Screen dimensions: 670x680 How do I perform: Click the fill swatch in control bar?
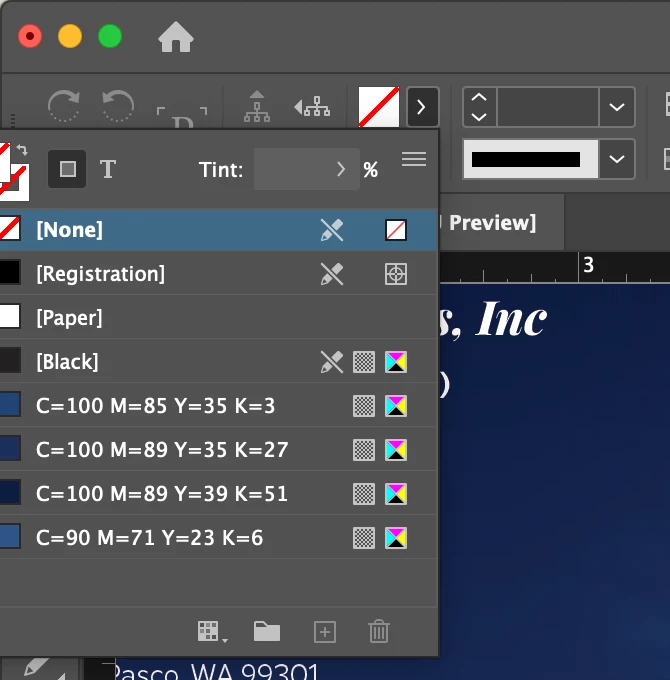pos(379,107)
